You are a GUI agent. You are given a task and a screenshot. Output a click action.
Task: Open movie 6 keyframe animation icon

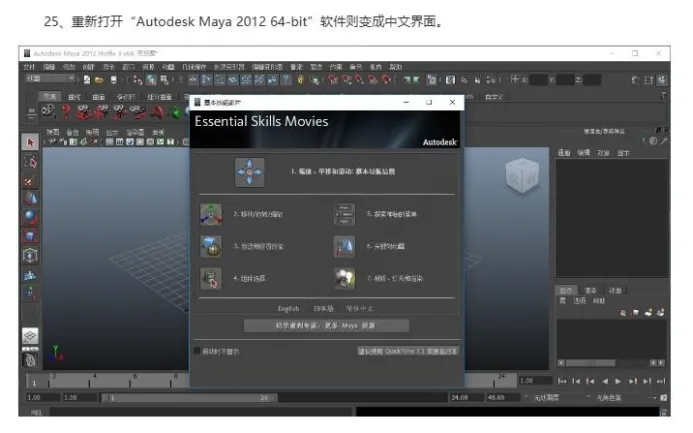point(344,247)
